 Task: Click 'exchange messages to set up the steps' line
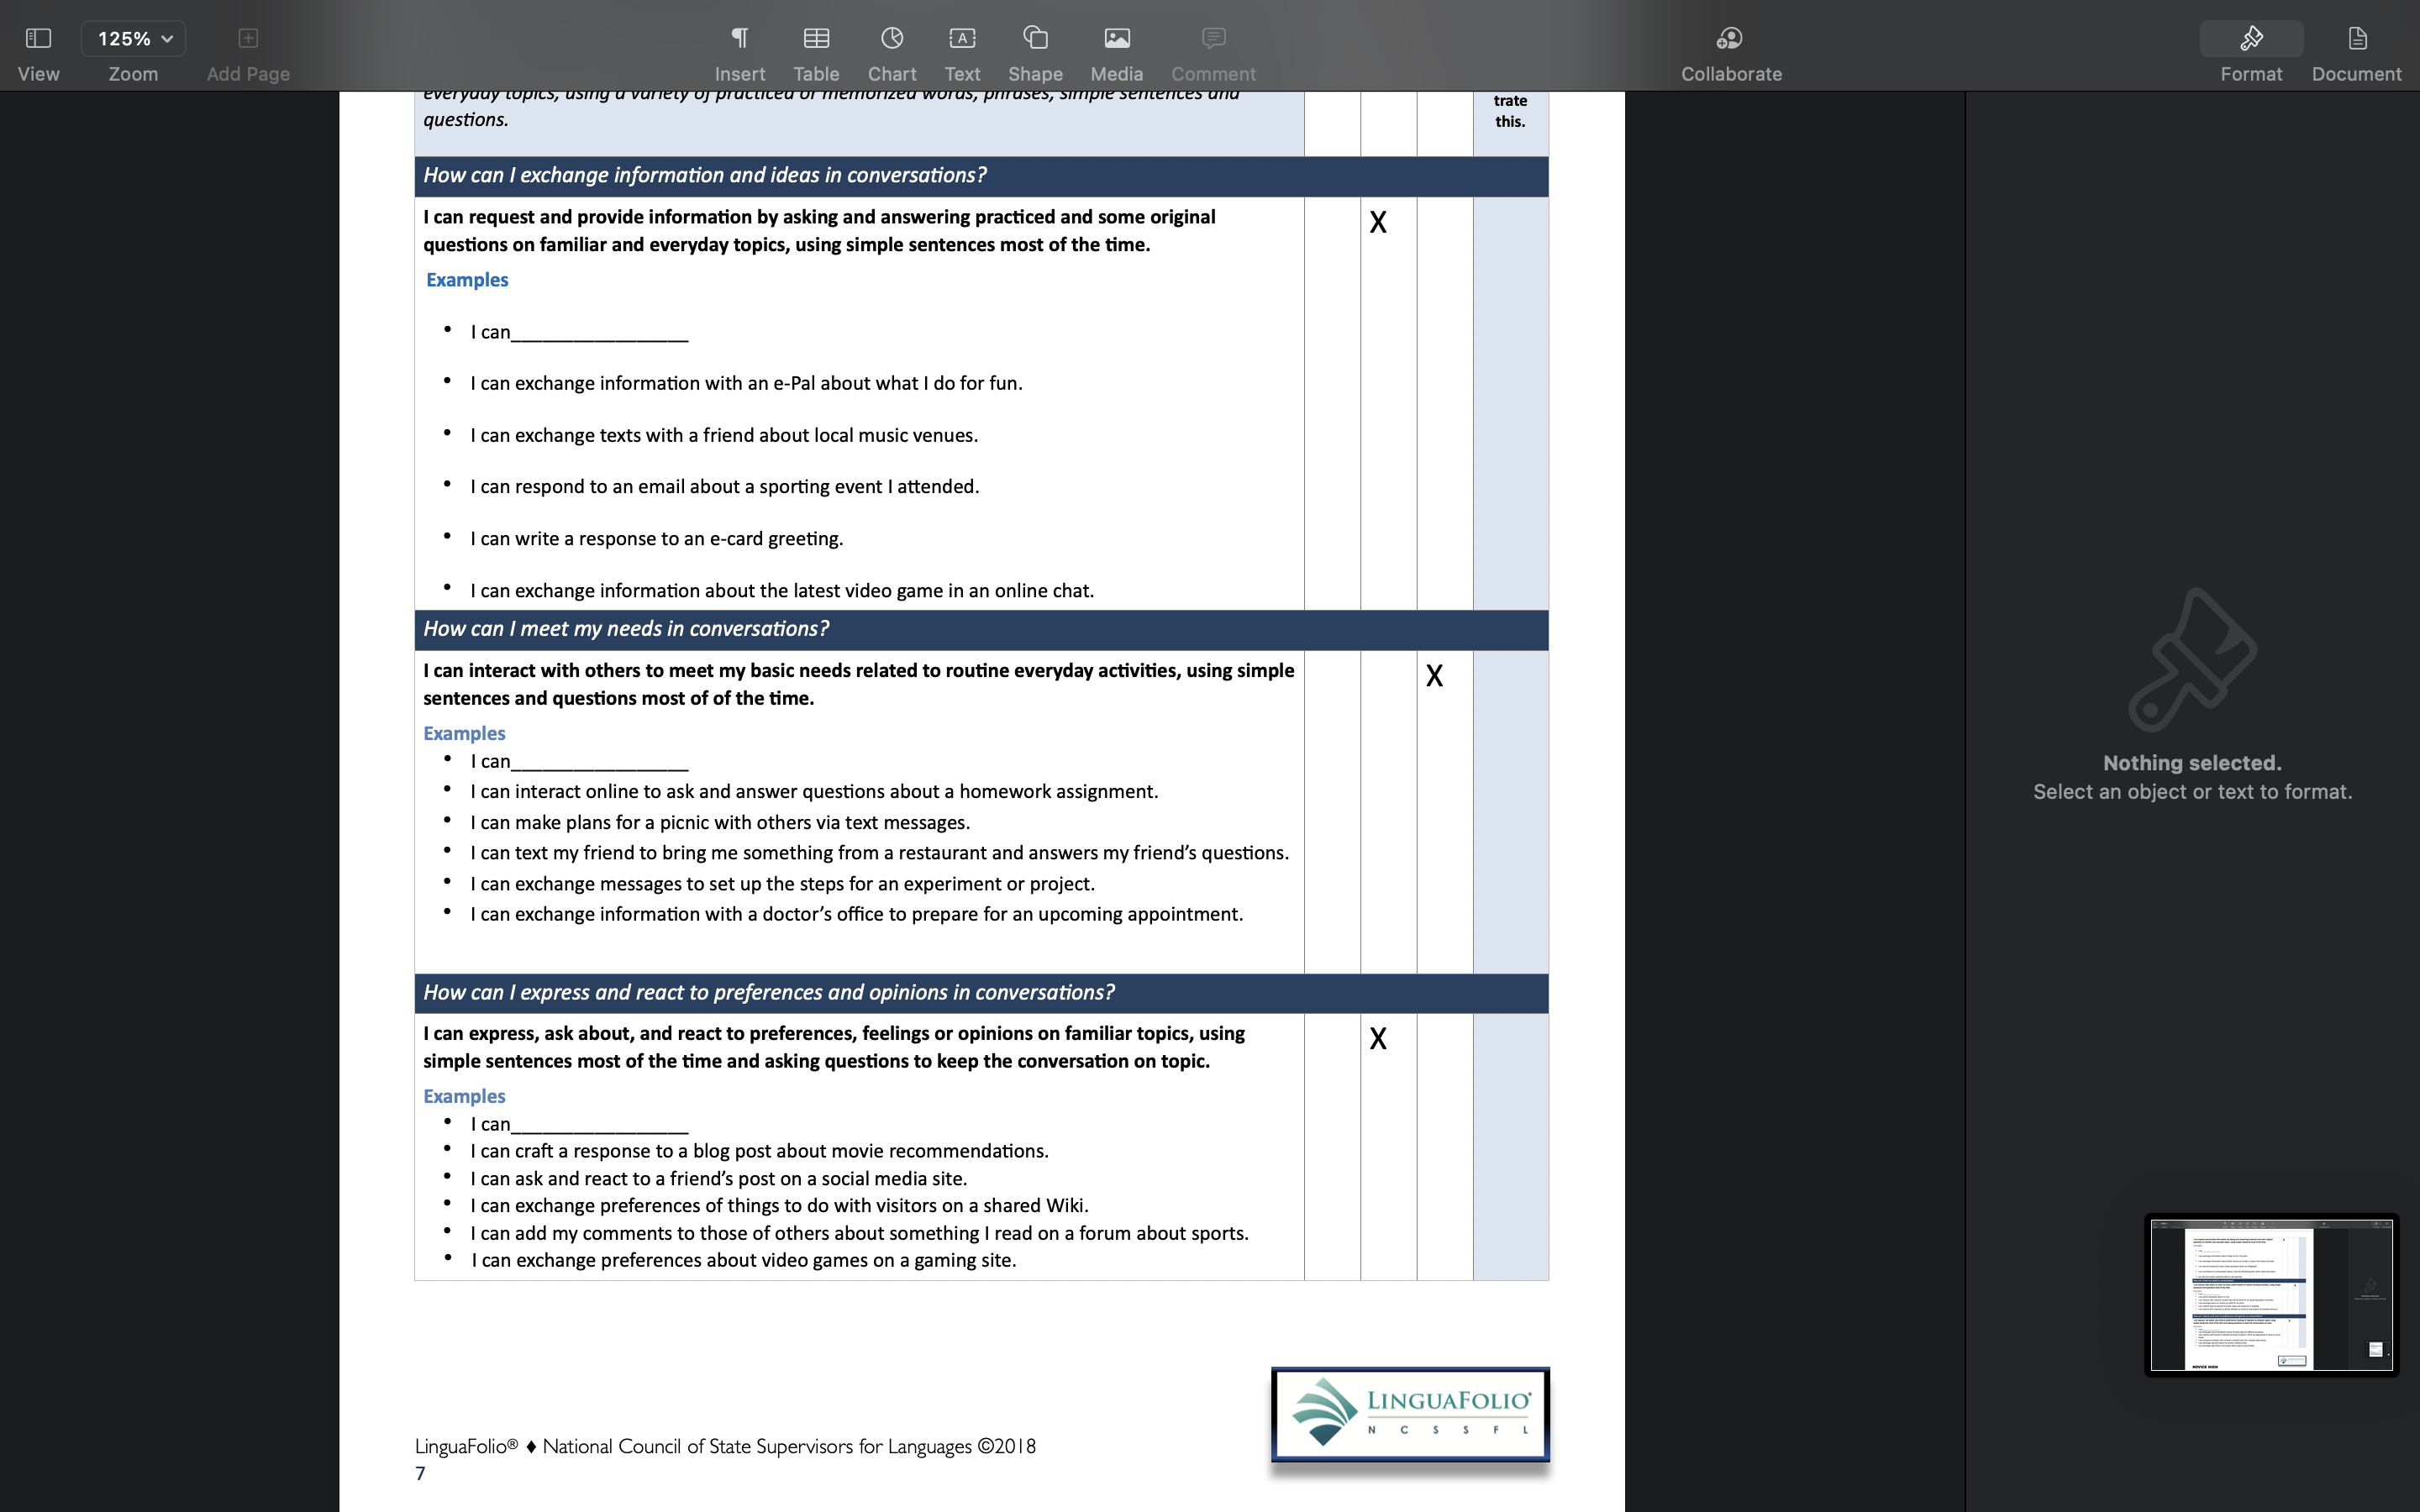pos(783,884)
